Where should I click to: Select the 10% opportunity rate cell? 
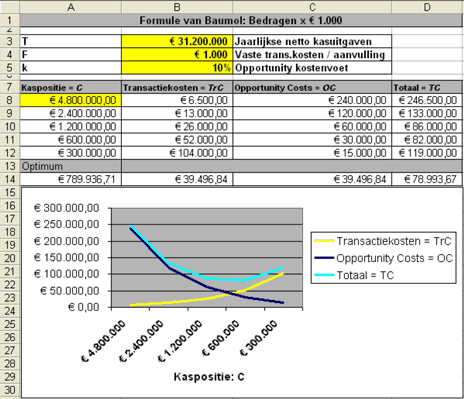(177, 68)
